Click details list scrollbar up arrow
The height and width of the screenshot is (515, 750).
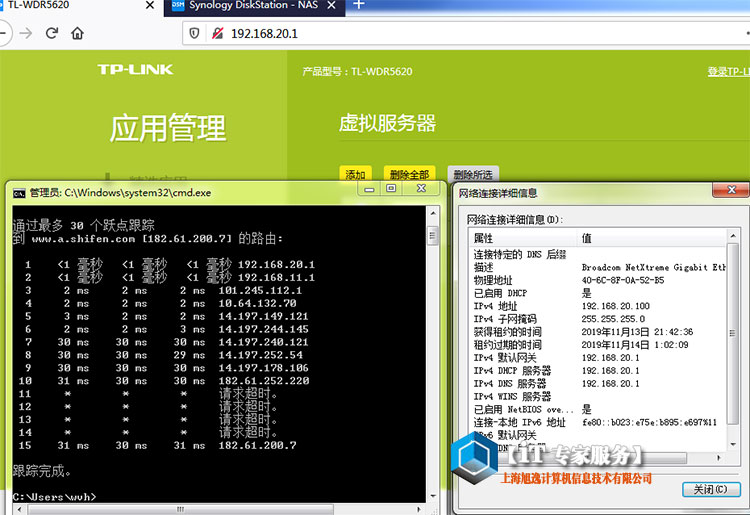click(732, 236)
